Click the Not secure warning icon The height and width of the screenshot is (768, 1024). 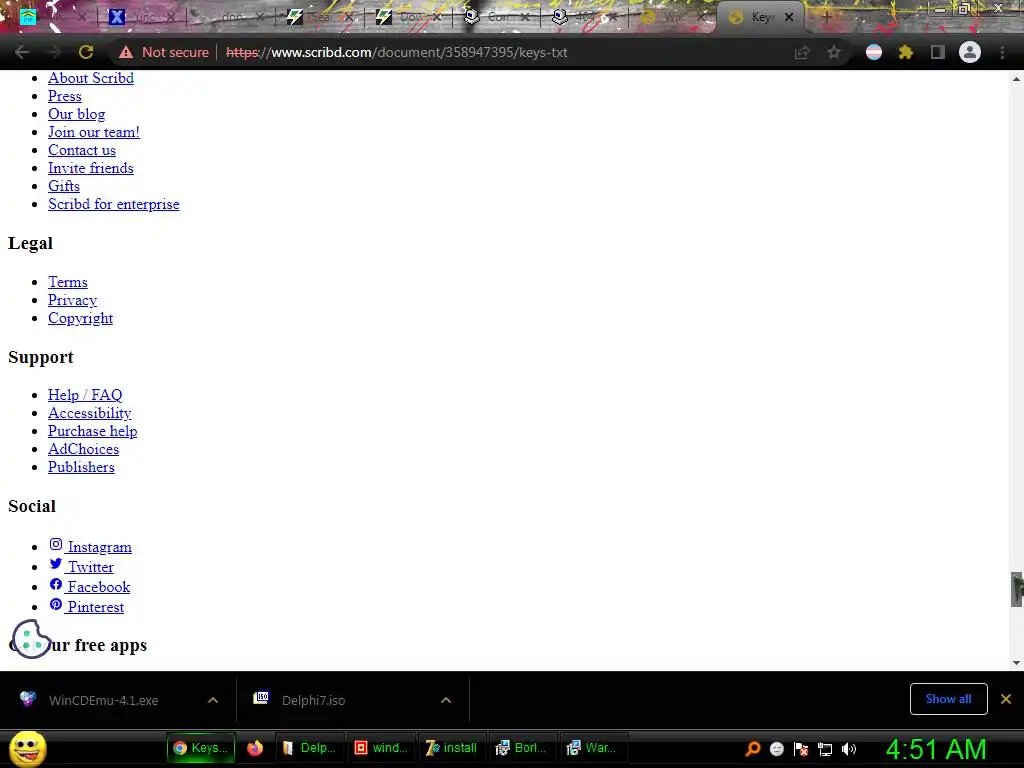(x=125, y=52)
